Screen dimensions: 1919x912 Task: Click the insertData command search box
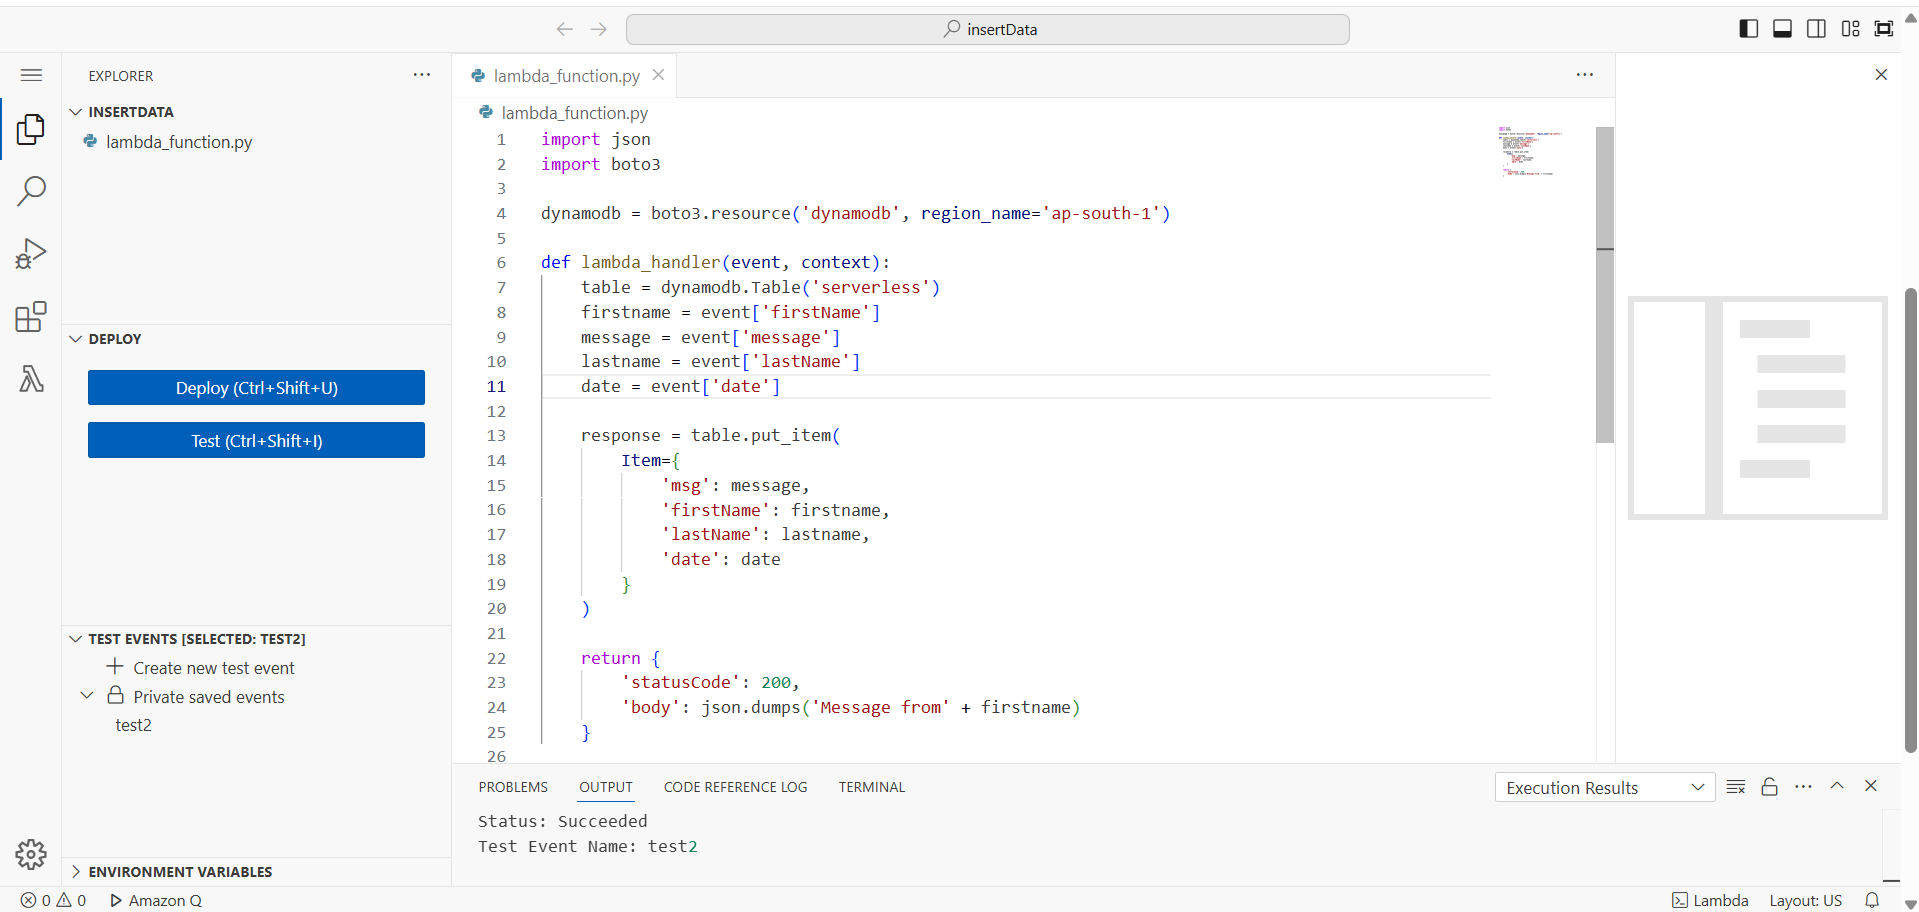coord(987,29)
